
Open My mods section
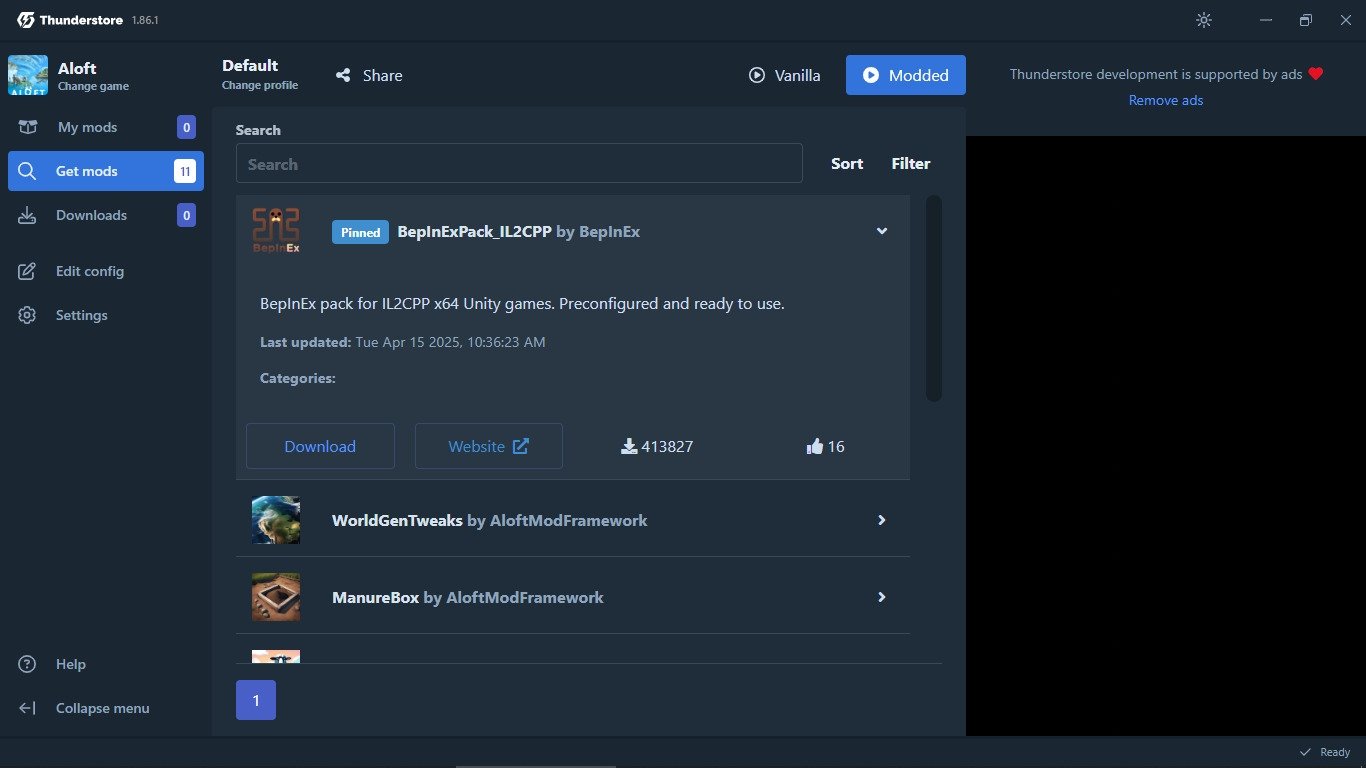coord(106,127)
